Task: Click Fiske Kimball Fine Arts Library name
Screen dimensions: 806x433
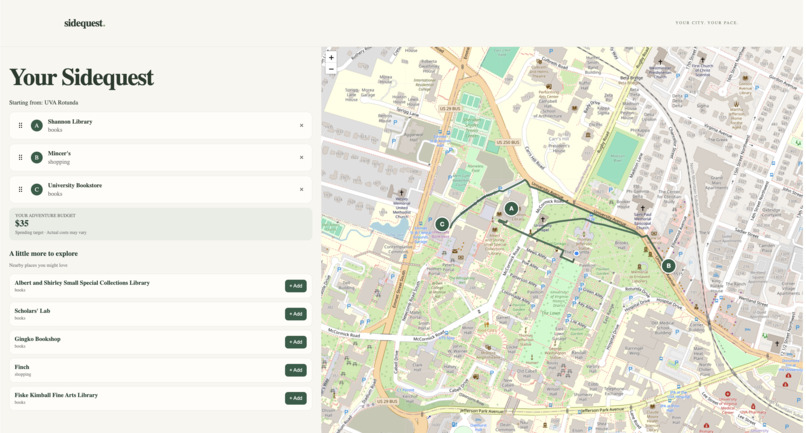Action: pos(56,395)
